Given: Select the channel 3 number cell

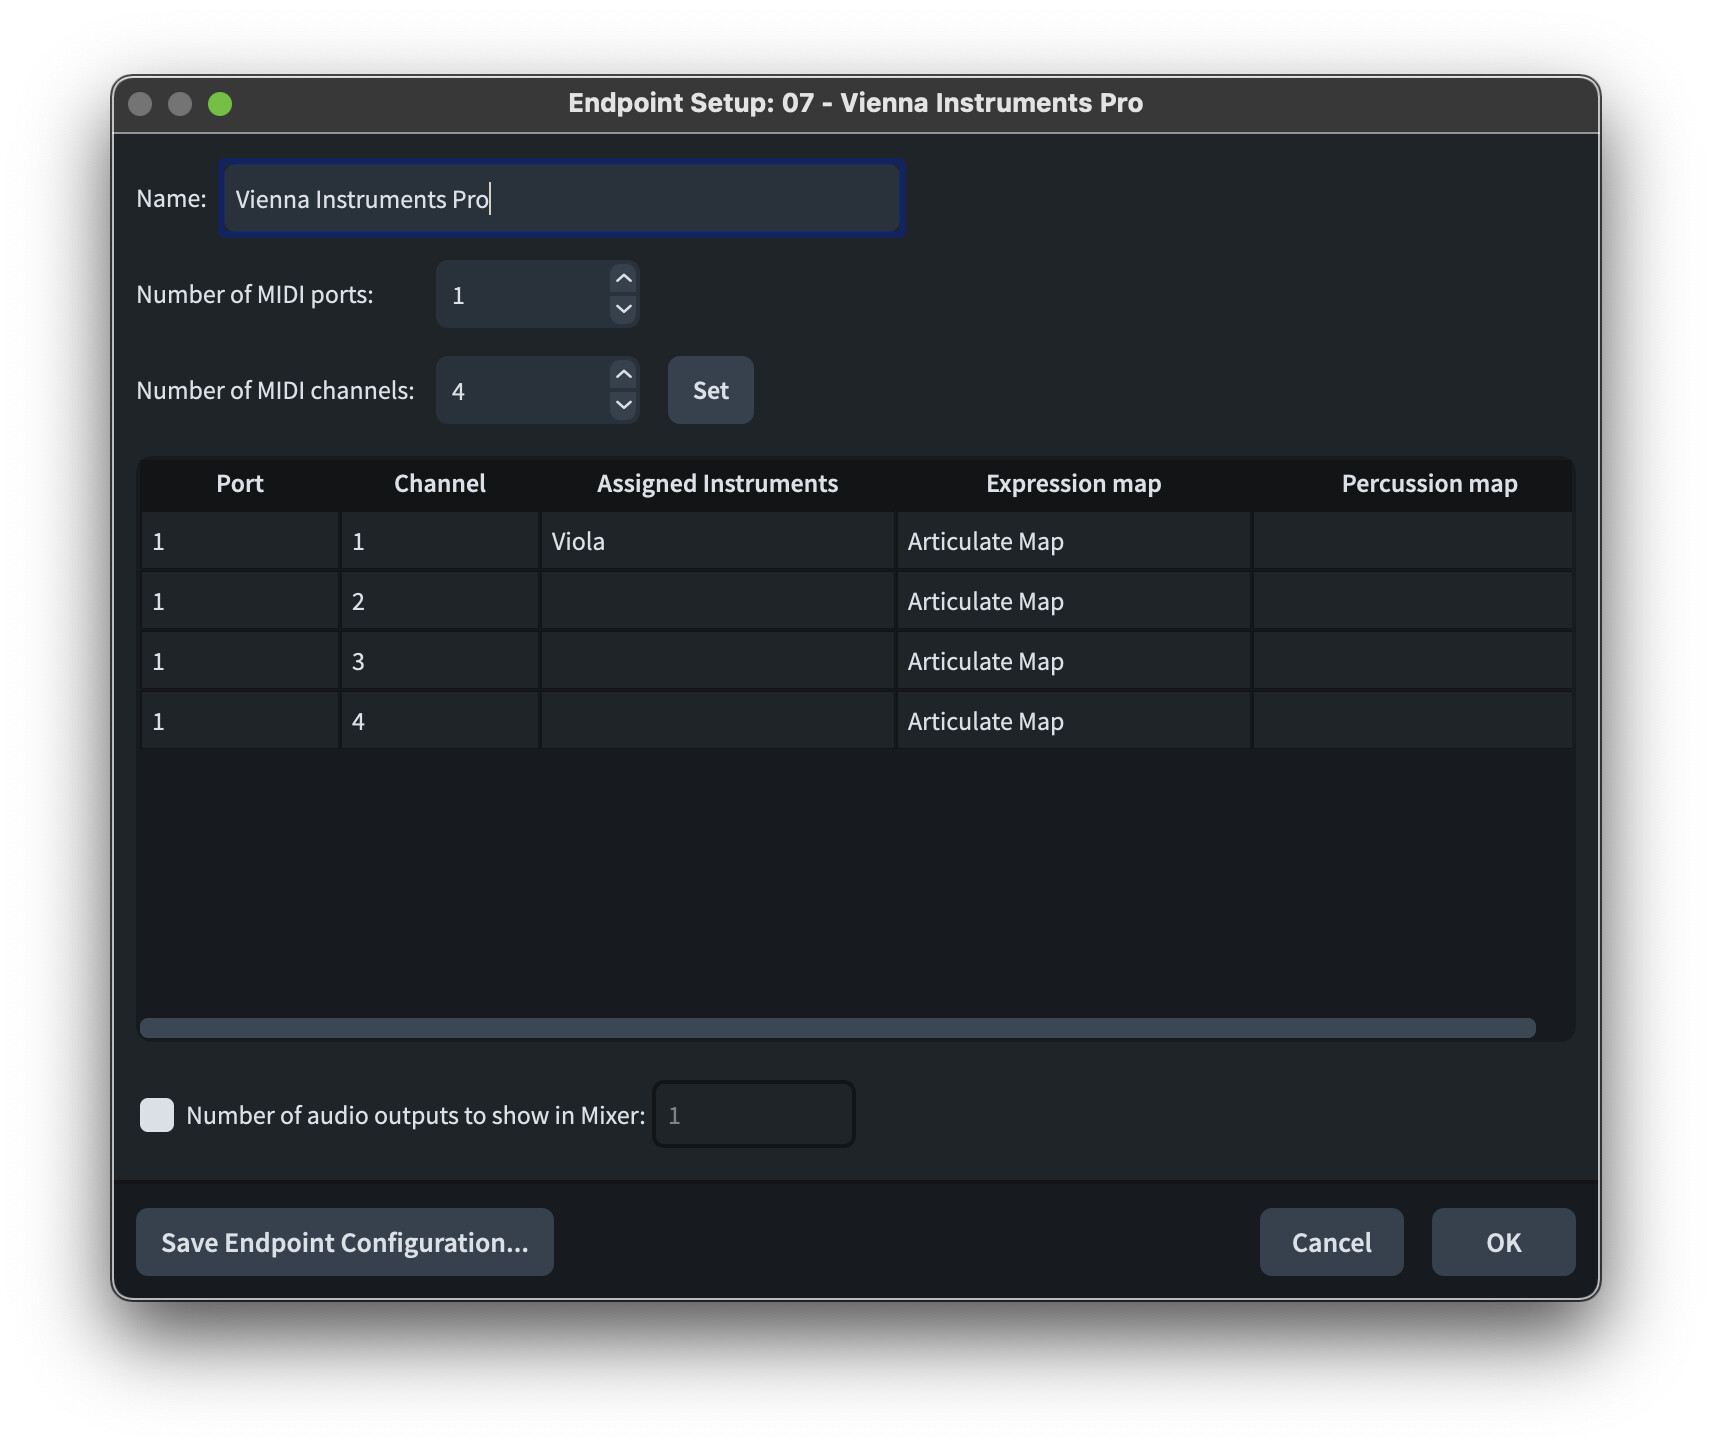Looking at the screenshot, I should [x=440, y=661].
